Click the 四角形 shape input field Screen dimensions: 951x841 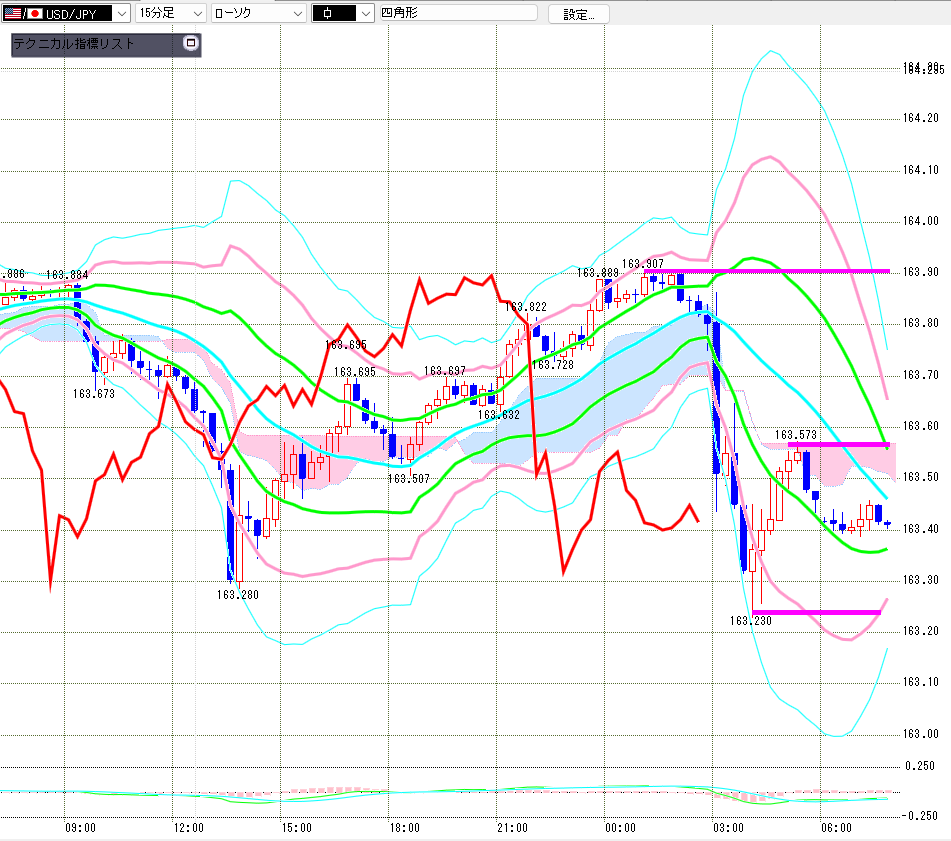pyautogui.click(x=459, y=13)
